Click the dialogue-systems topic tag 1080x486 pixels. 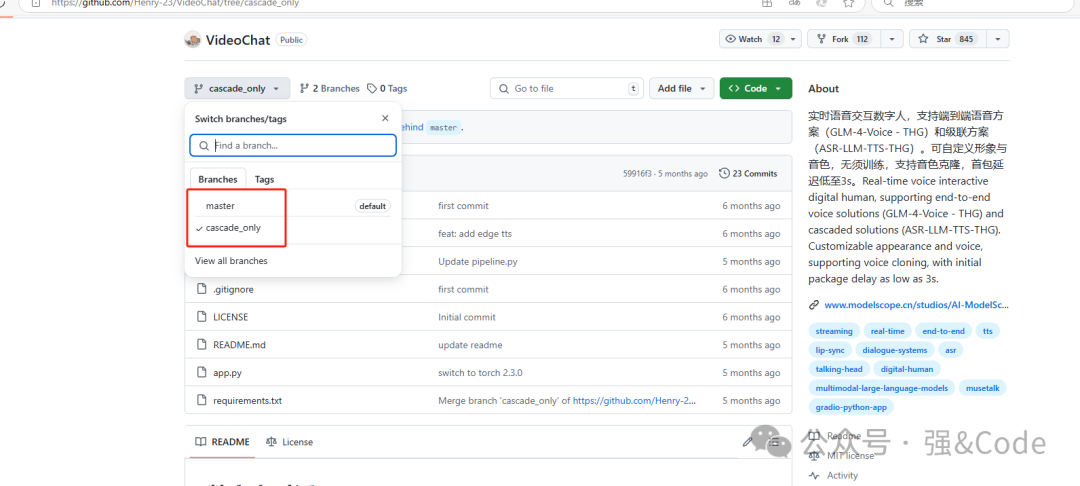pyautogui.click(x=895, y=350)
